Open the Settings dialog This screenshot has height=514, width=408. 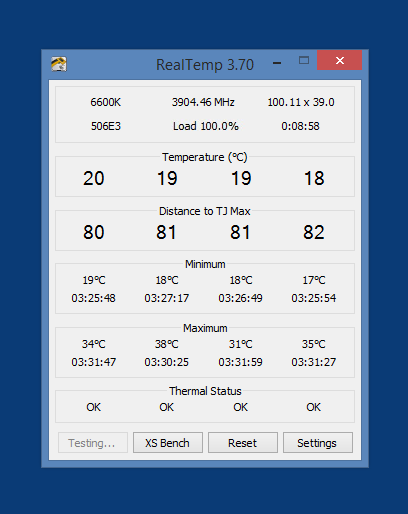coord(318,443)
